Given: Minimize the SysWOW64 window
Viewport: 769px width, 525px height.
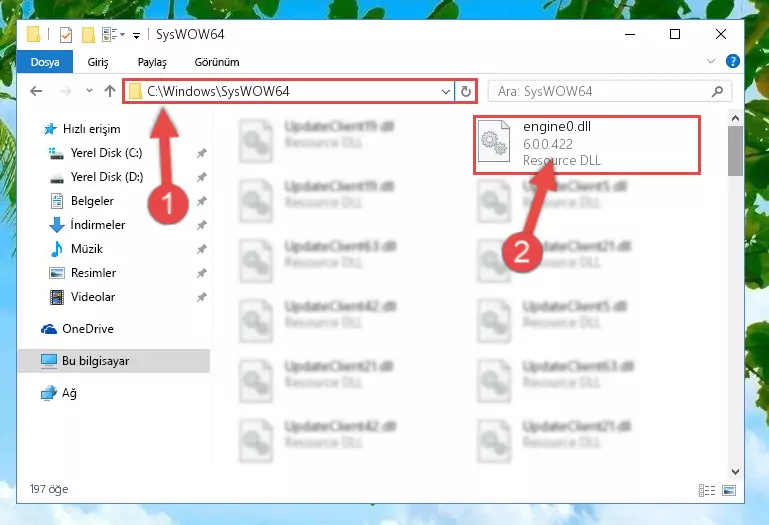Looking at the screenshot, I should click(630, 34).
